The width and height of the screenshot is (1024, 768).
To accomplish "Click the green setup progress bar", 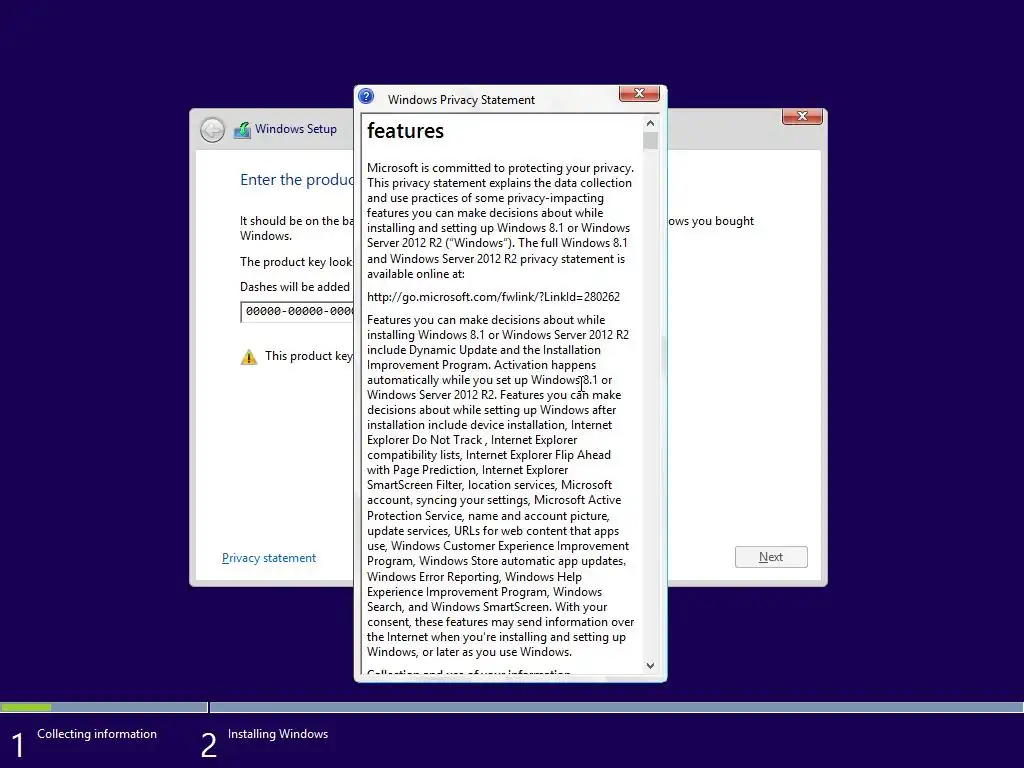I will (x=26, y=707).
